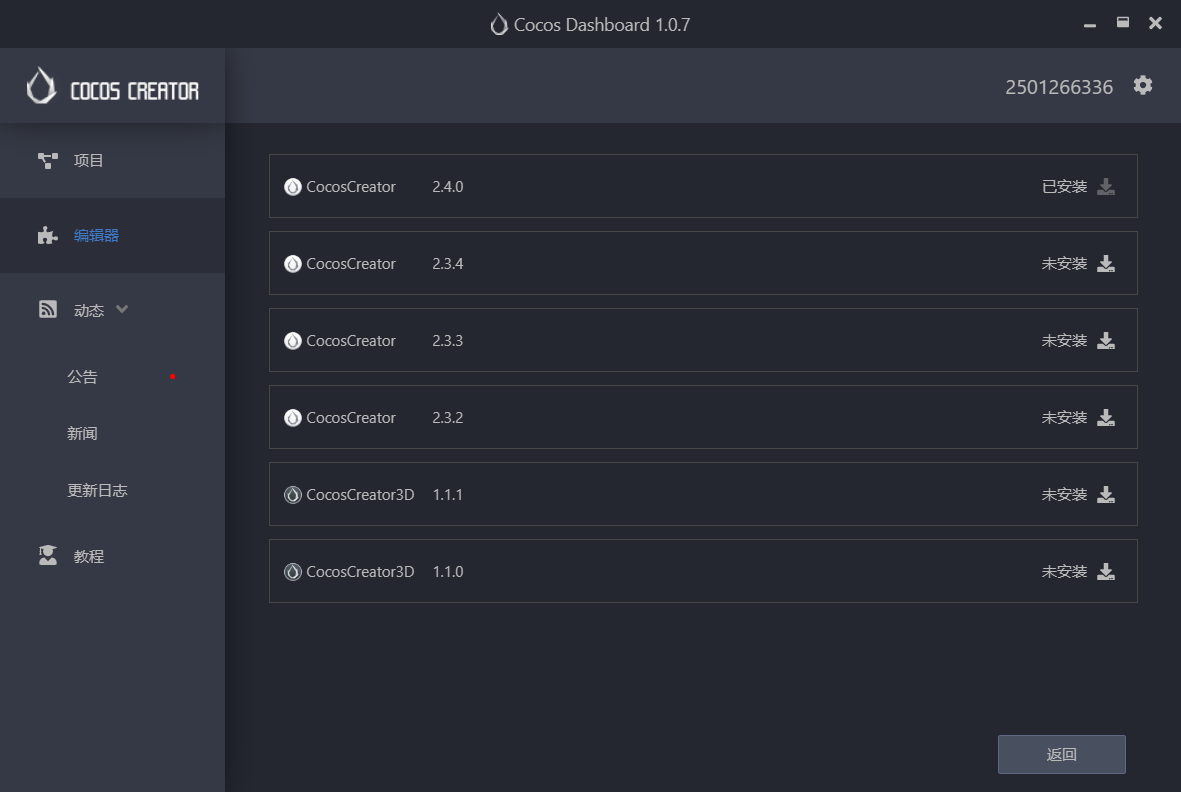
Task: Click the red notification dot beside 公告
Action: click(172, 376)
